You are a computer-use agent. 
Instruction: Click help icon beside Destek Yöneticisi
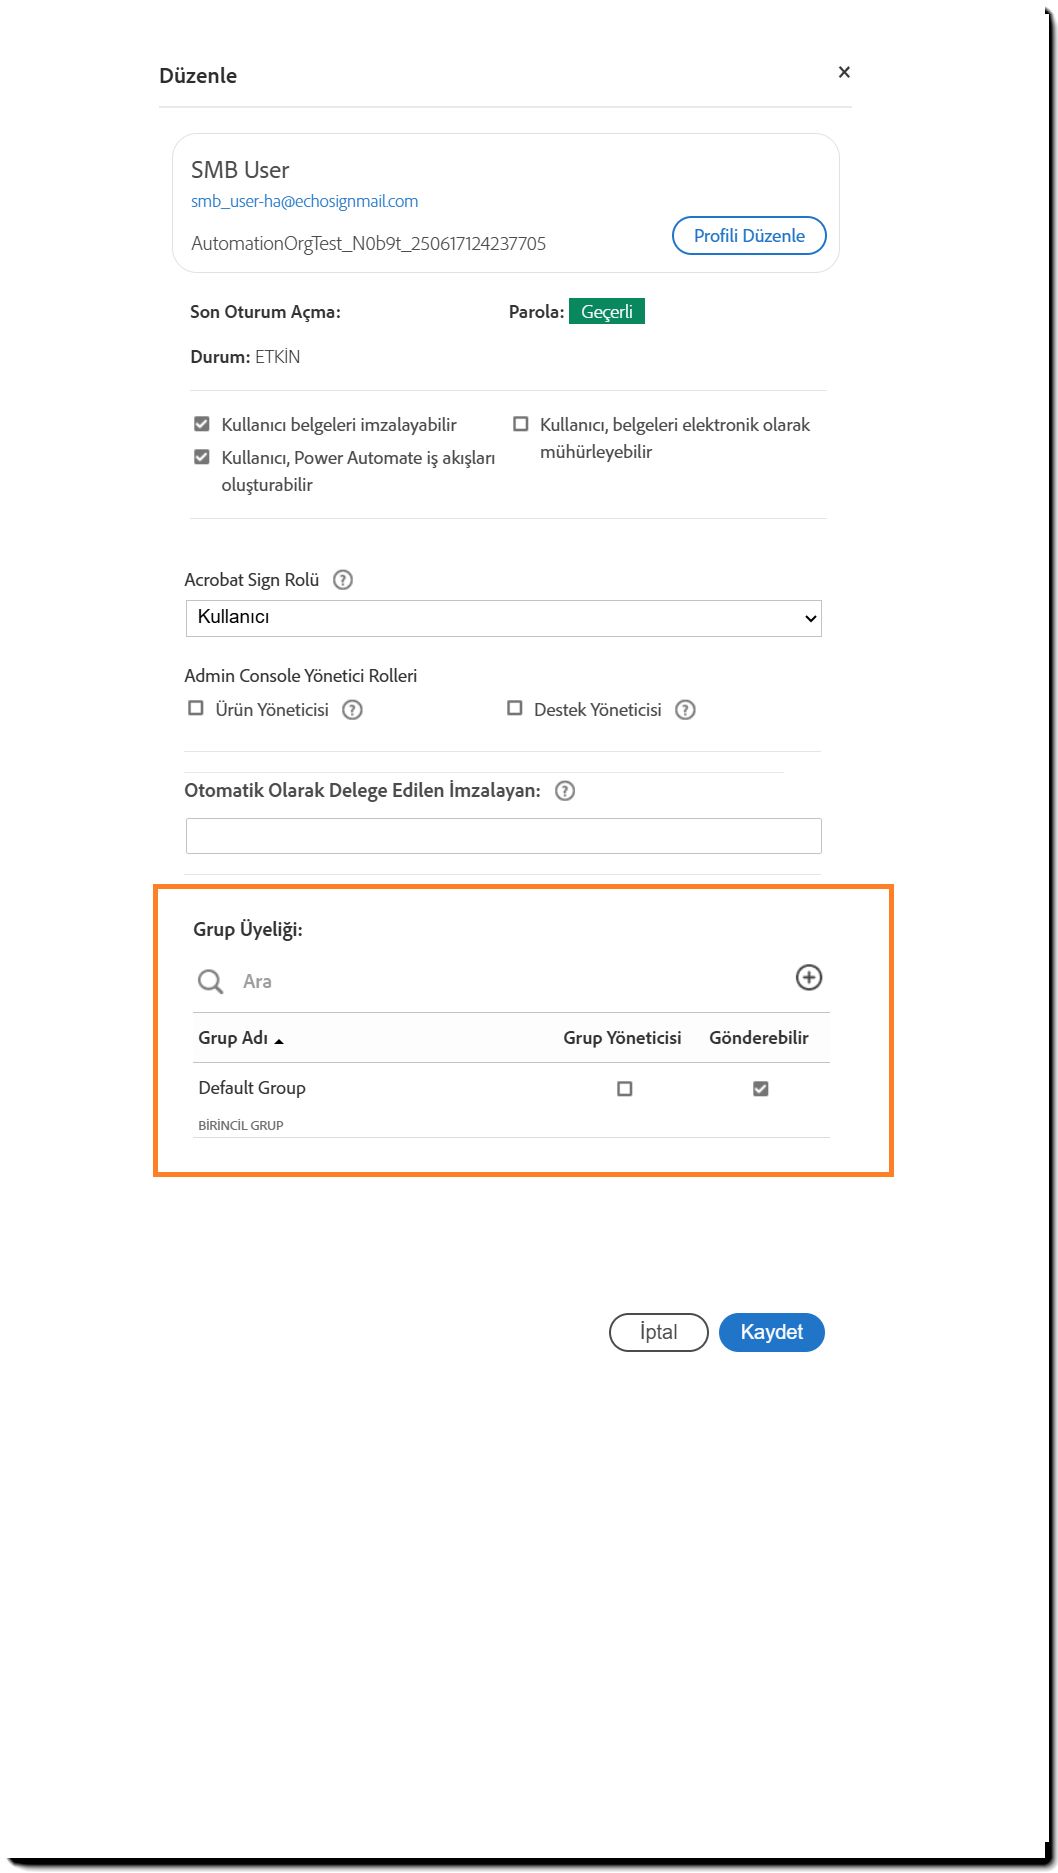click(685, 710)
